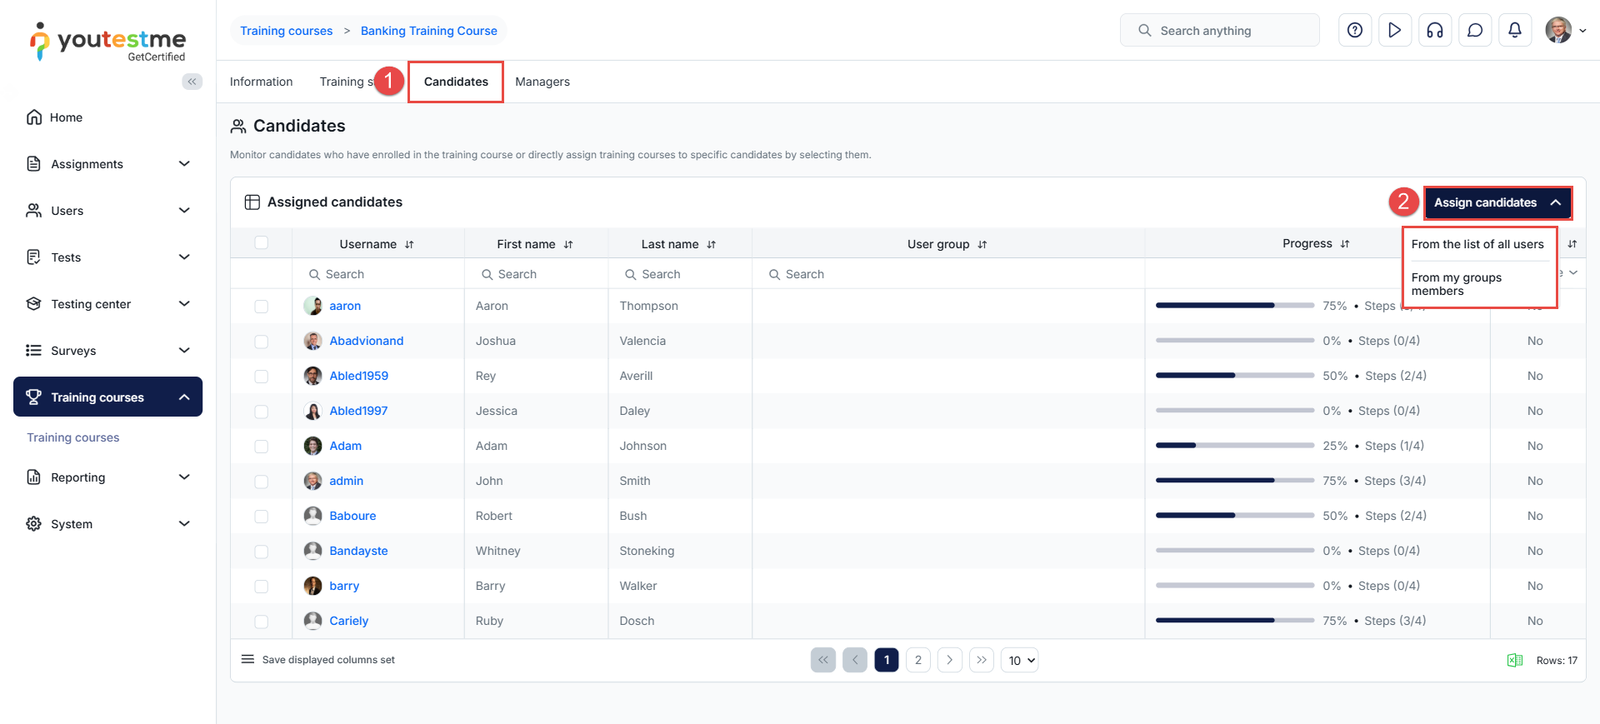Click the play video tutorial icon

1394,31
